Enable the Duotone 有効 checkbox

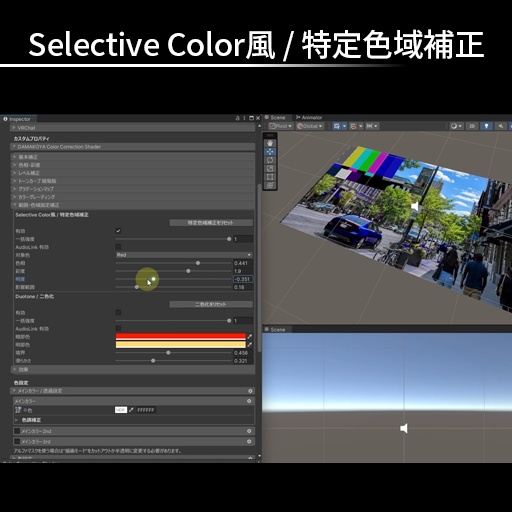coord(118,312)
